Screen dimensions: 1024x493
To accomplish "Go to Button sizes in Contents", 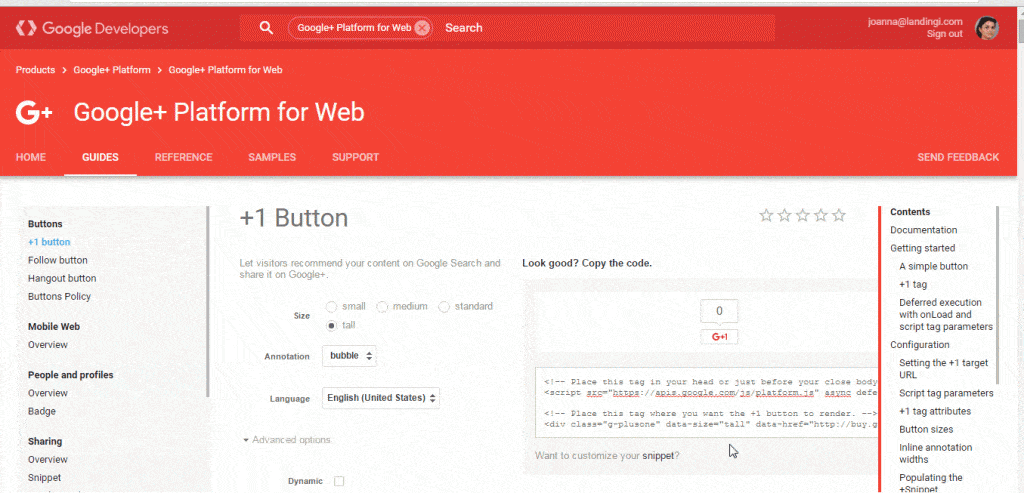I will [x=926, y=430].
